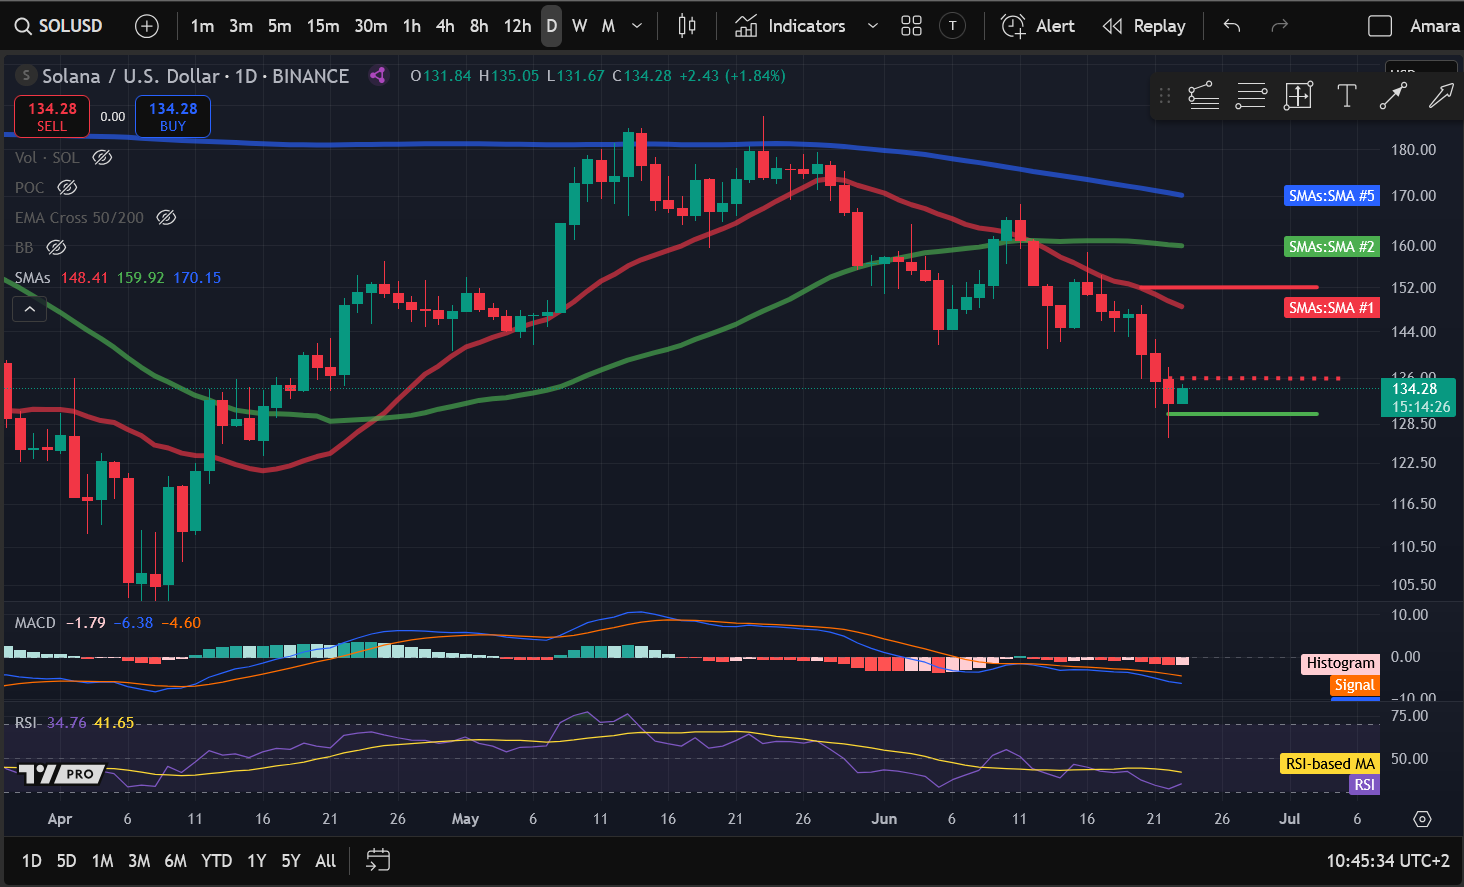
Task: Click the Signal MACD label
Action: tap(1355, 685)
